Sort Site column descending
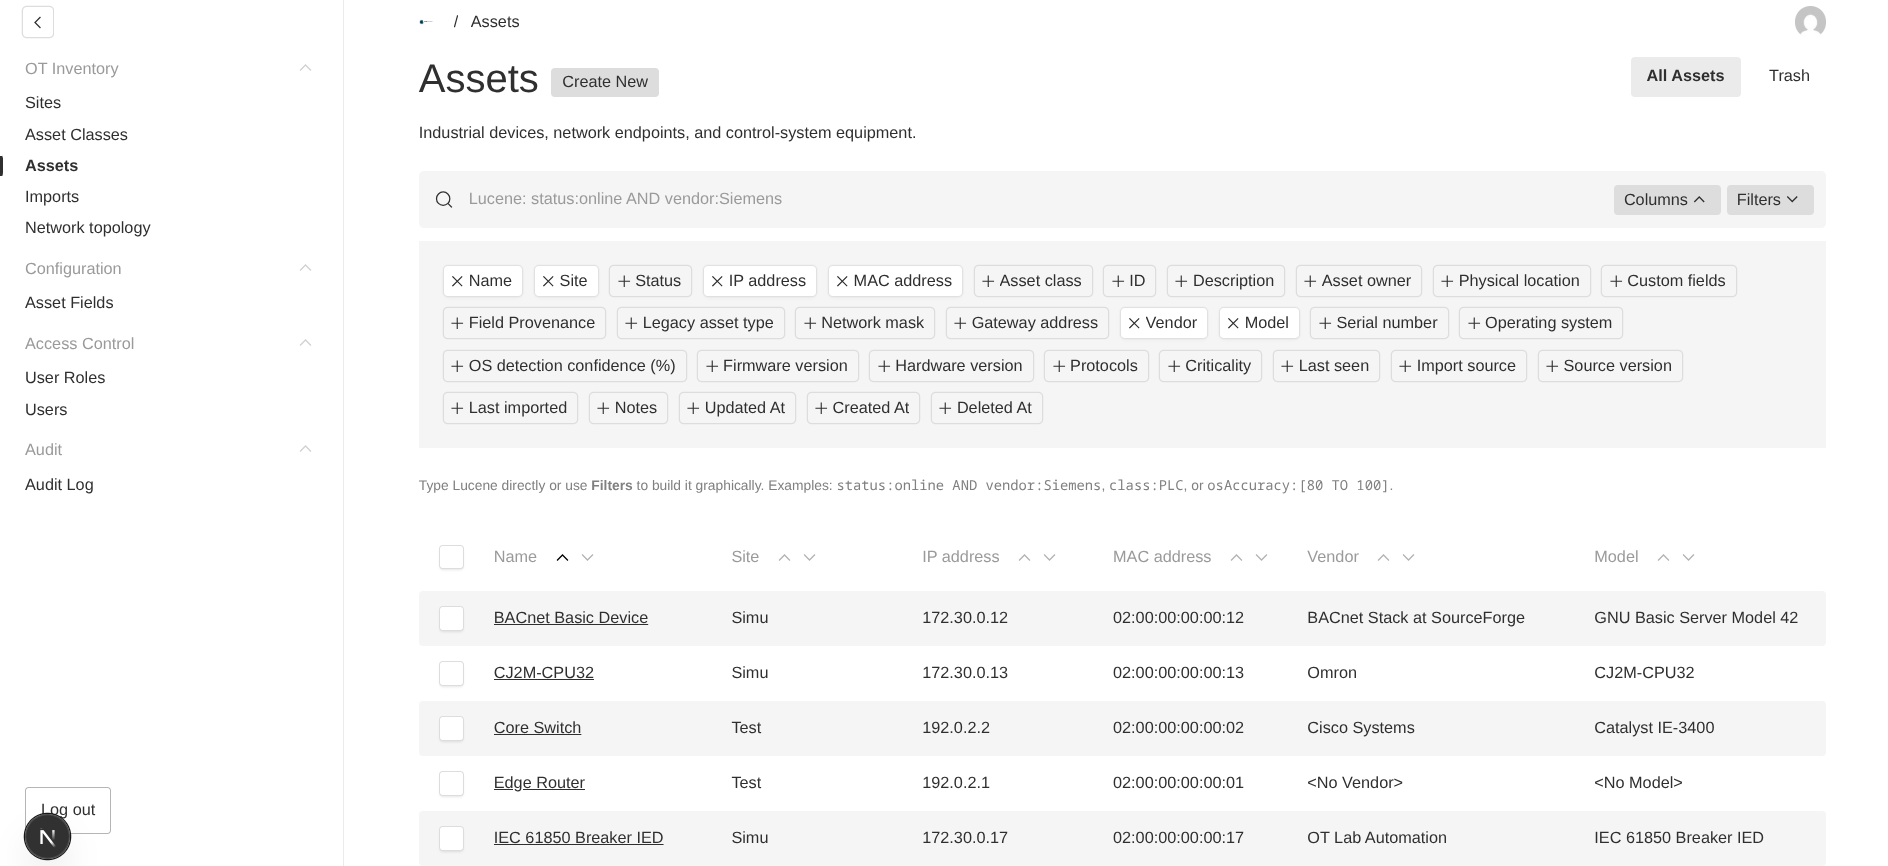 point(810,558)
